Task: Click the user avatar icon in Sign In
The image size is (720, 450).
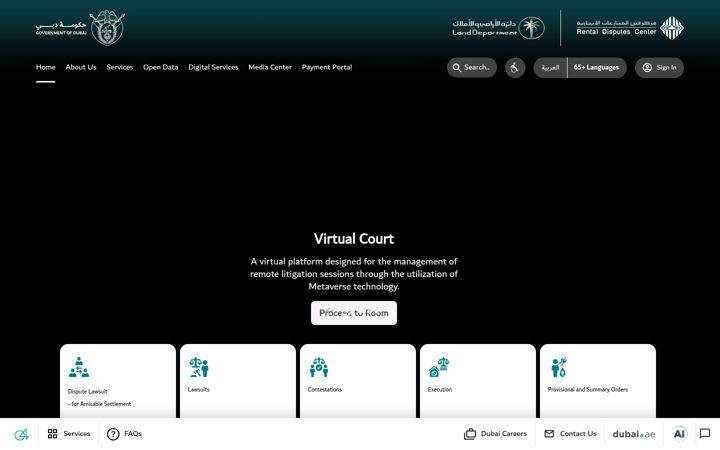Action: click(647, 68)
